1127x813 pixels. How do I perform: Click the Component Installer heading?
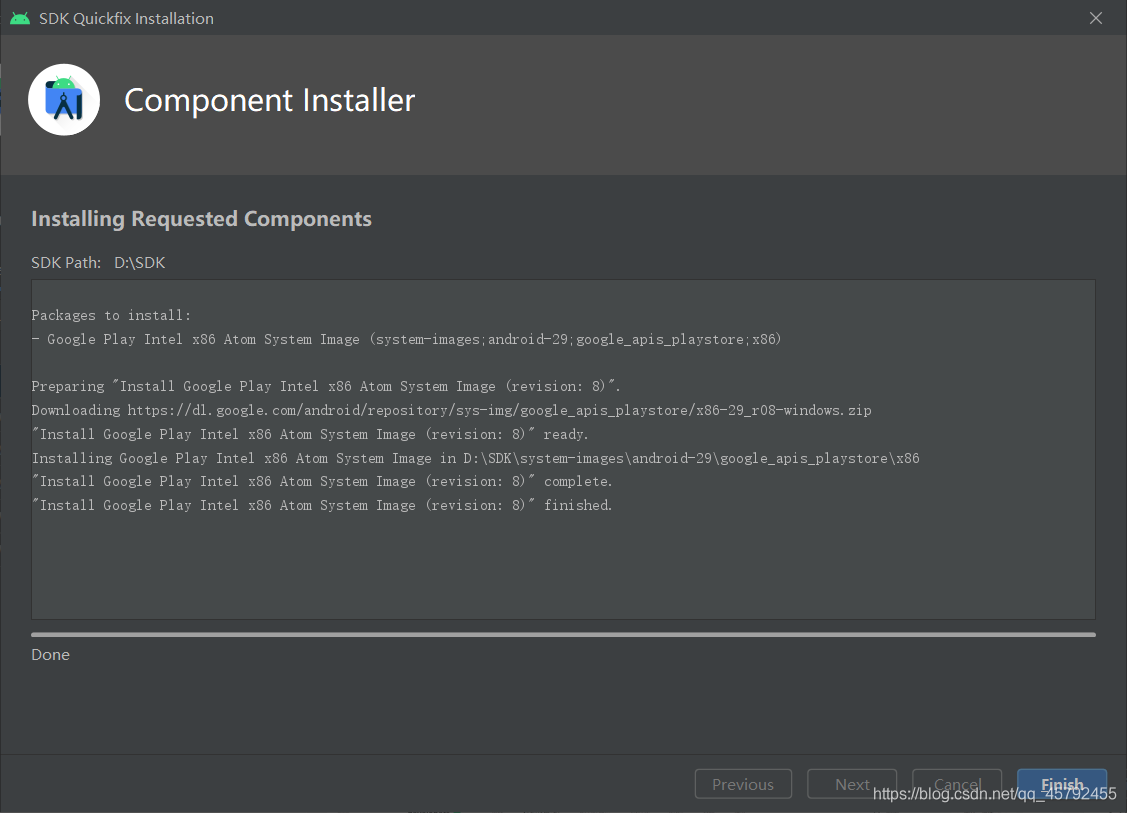point(270,100)
